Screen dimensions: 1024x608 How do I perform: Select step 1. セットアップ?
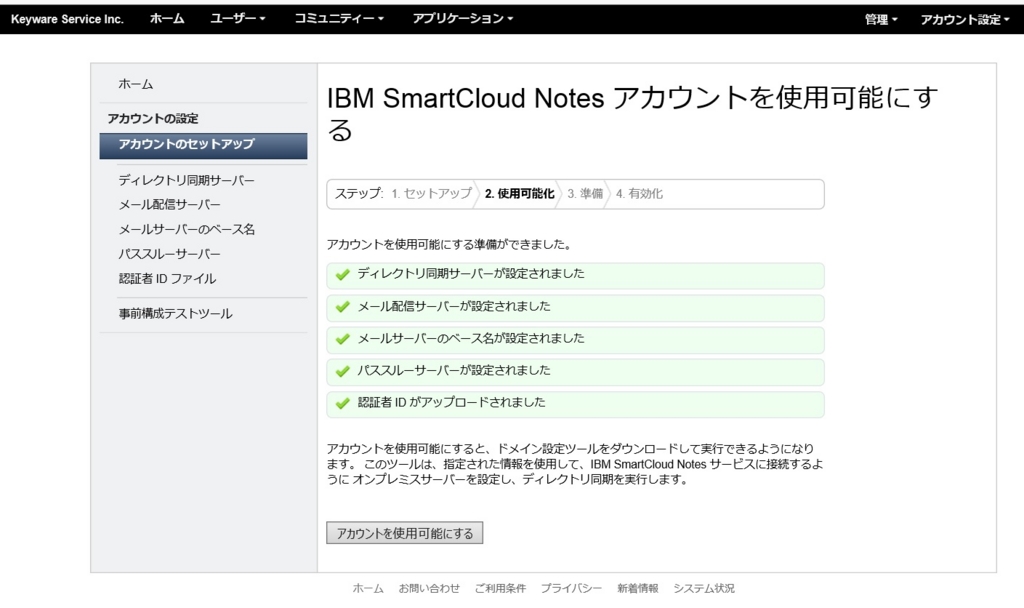click(x=431, y=194)
